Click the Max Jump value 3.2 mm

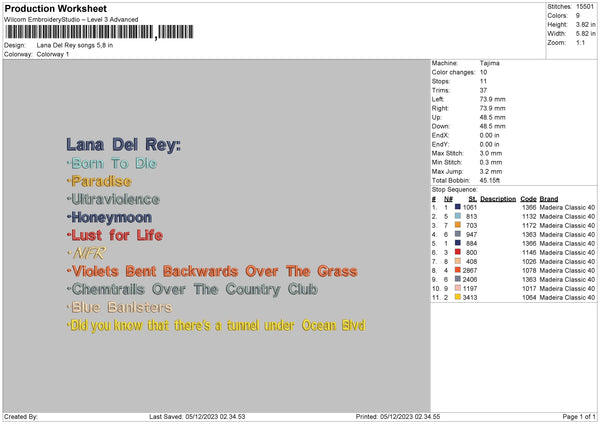pyautogui.click(x=491, y=171)
